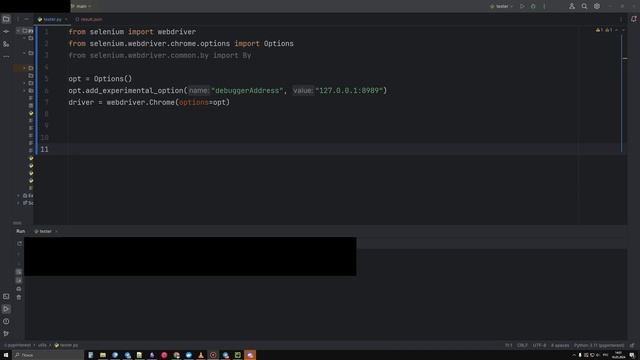
Task: Open the File Explorer taskbar icon
Action: coord(103,355)
